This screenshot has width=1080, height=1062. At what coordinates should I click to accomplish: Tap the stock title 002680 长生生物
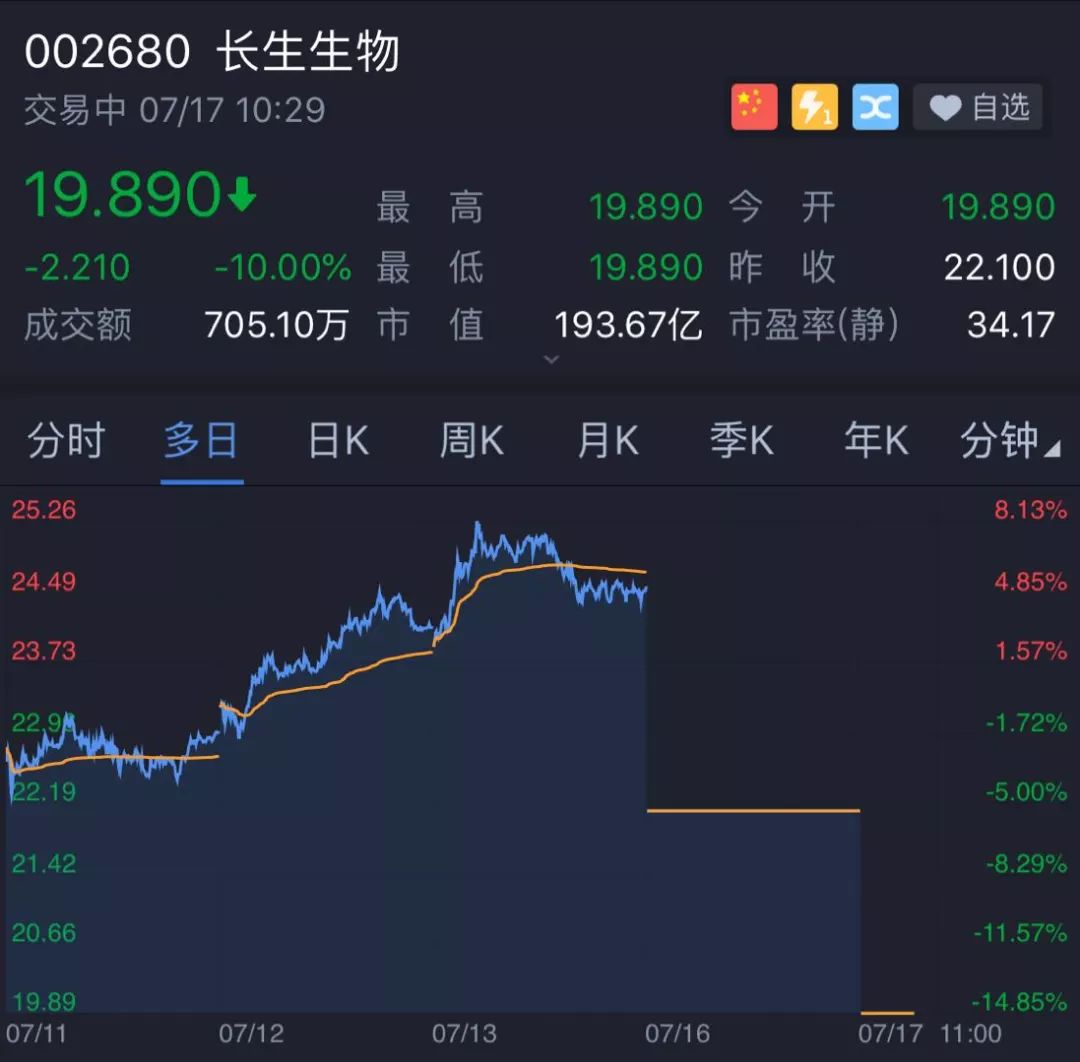pos(211,52)
